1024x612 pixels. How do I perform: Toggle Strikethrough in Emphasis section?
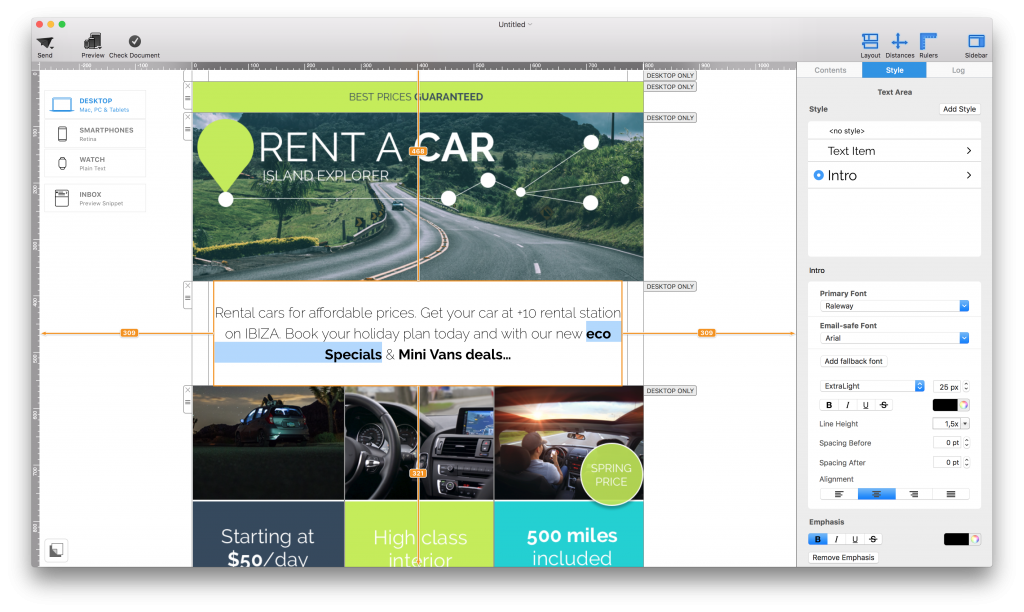tap(873, 539)
